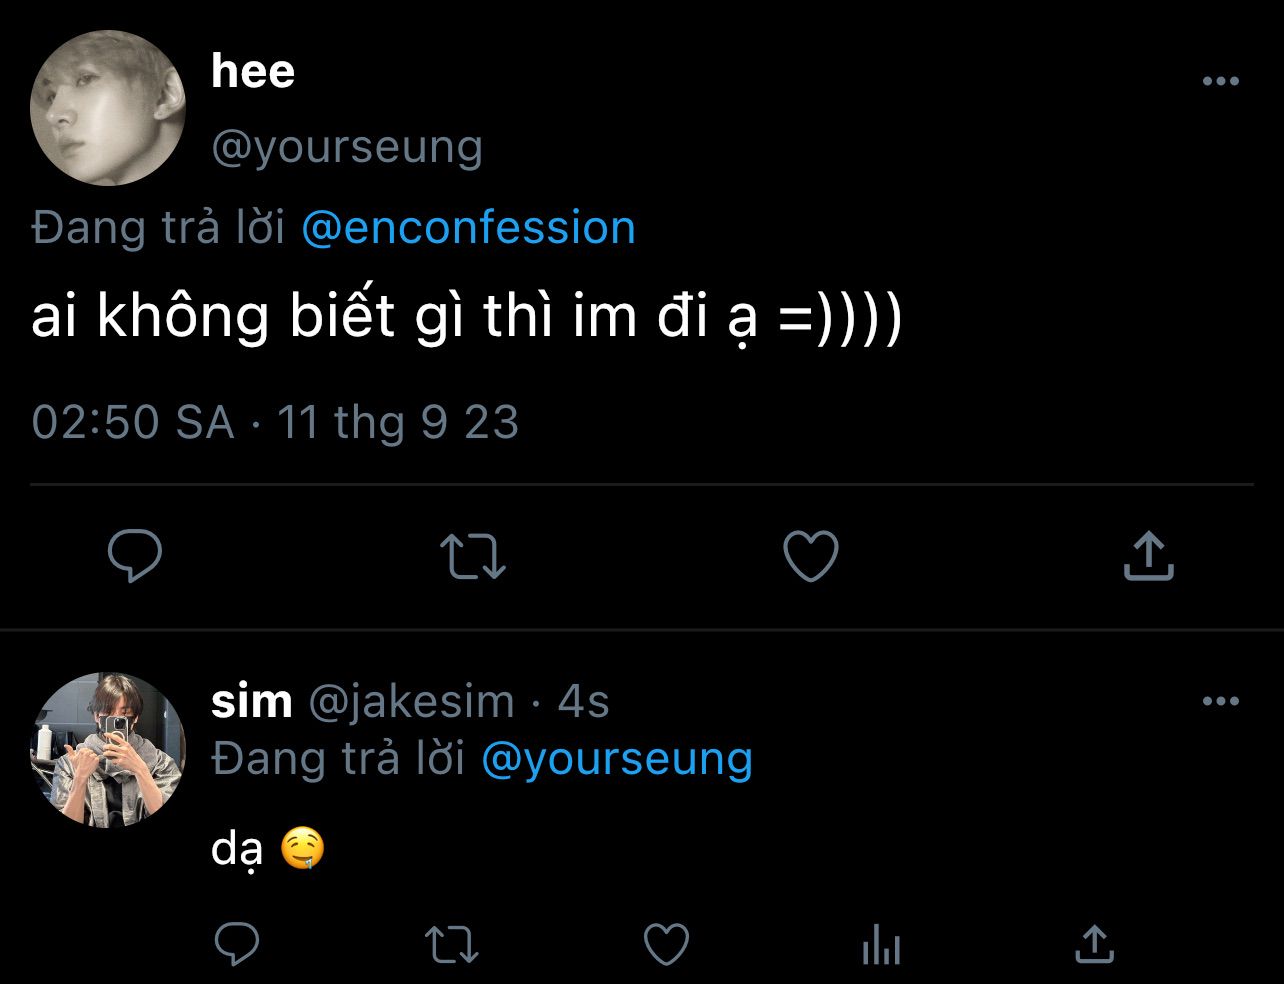Open sim's profile avatar
This screenshot has width=1284, height=984.
click(108, 750)
